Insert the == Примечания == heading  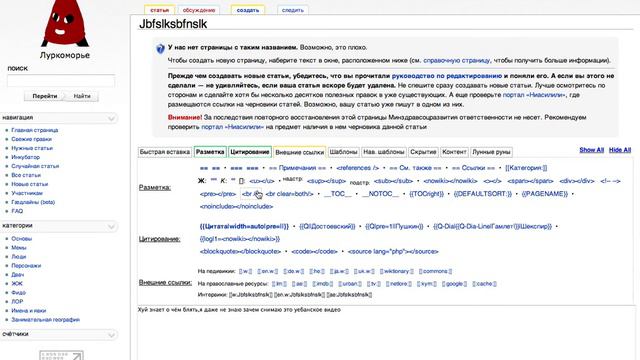298,168
